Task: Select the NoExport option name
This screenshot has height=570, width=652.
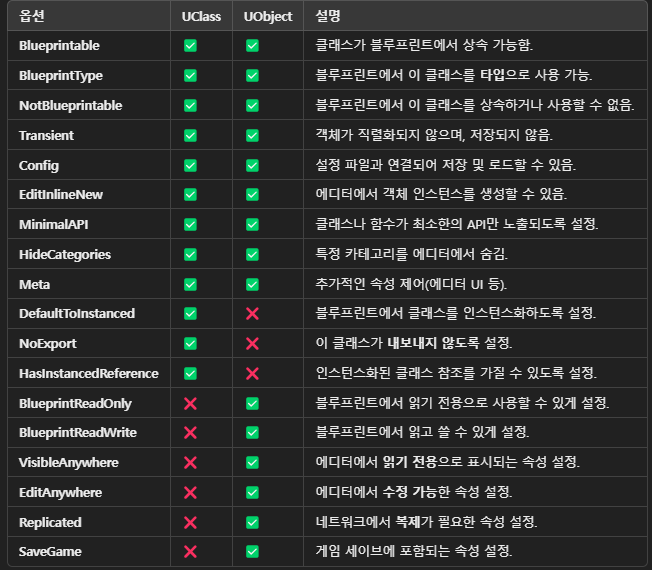Action: 47,344
